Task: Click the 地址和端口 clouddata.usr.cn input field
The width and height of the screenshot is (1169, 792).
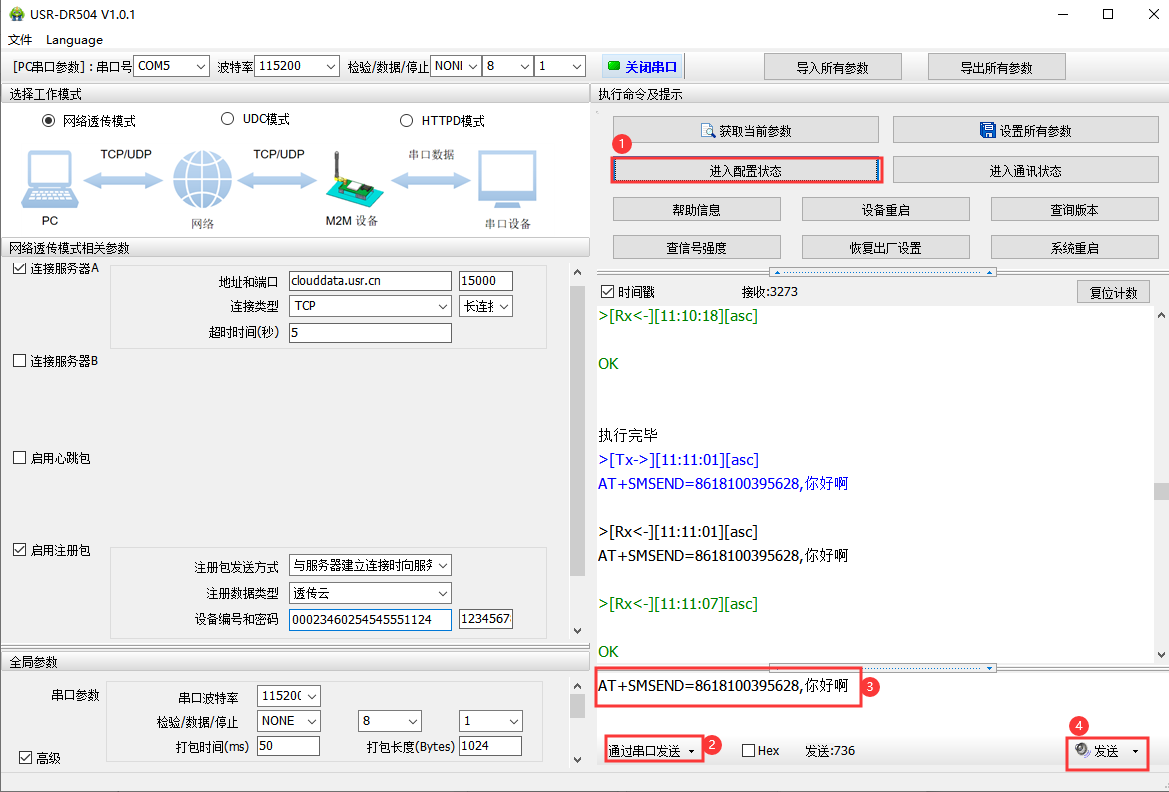Action: 369,281
